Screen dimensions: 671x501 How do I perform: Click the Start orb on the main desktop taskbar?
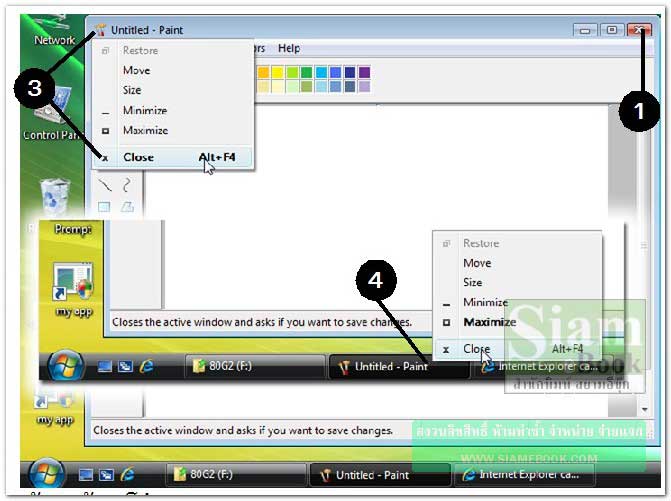(x=47, y=474)
